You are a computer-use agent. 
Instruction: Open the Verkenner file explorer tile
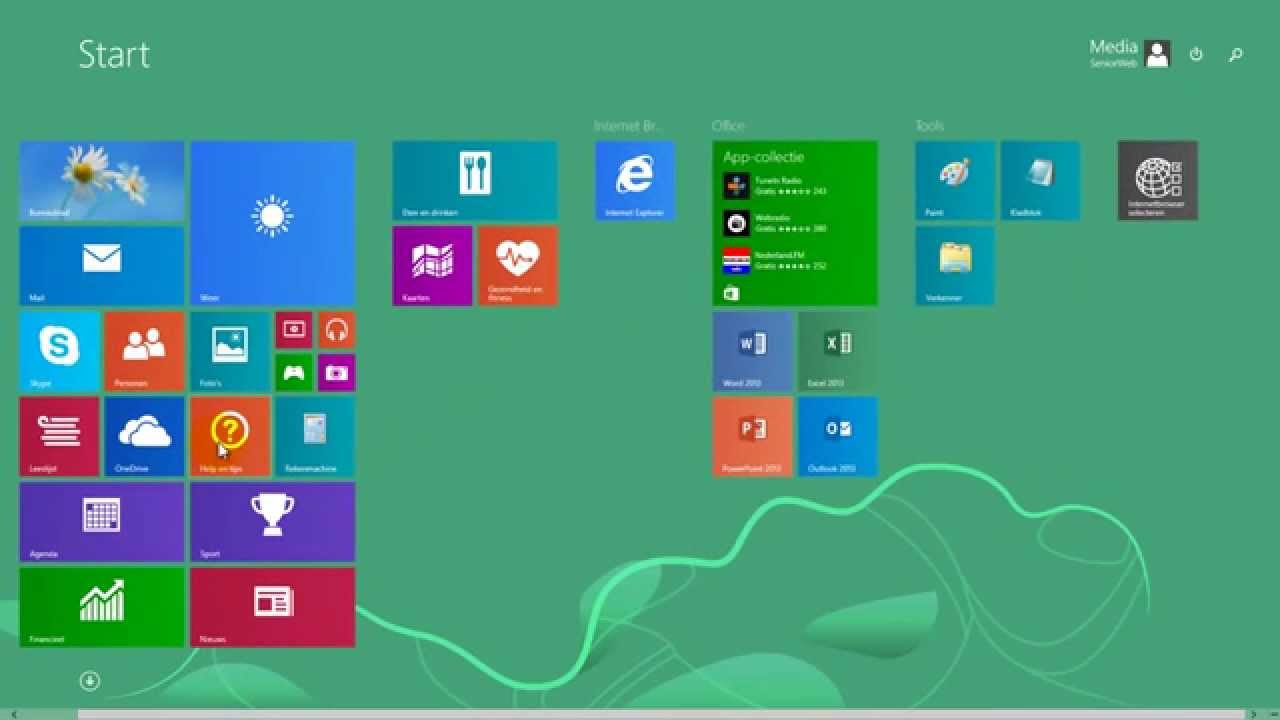click(956, 266)
